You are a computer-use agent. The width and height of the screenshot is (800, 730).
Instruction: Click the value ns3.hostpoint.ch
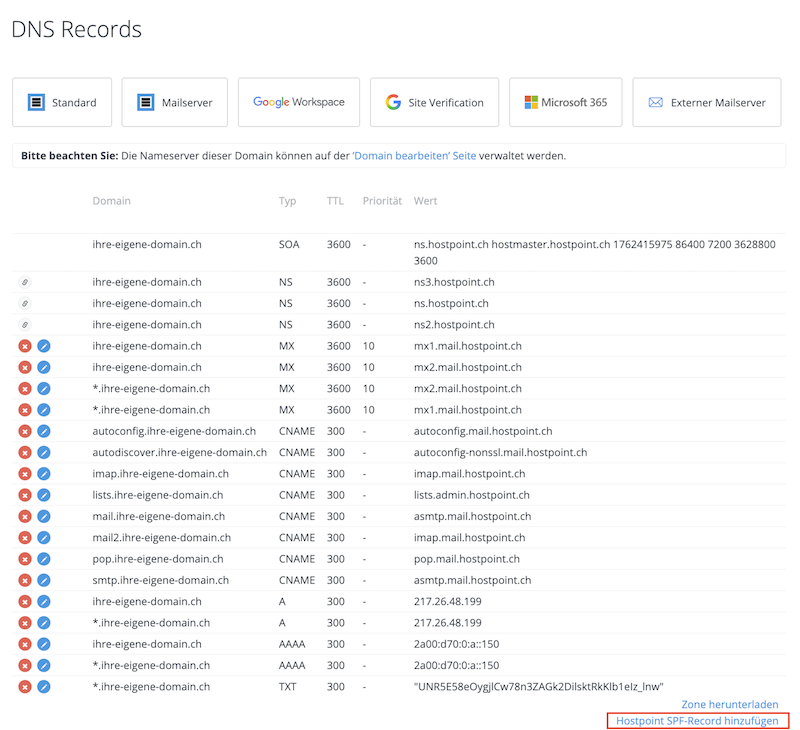(x=454, y=282)
